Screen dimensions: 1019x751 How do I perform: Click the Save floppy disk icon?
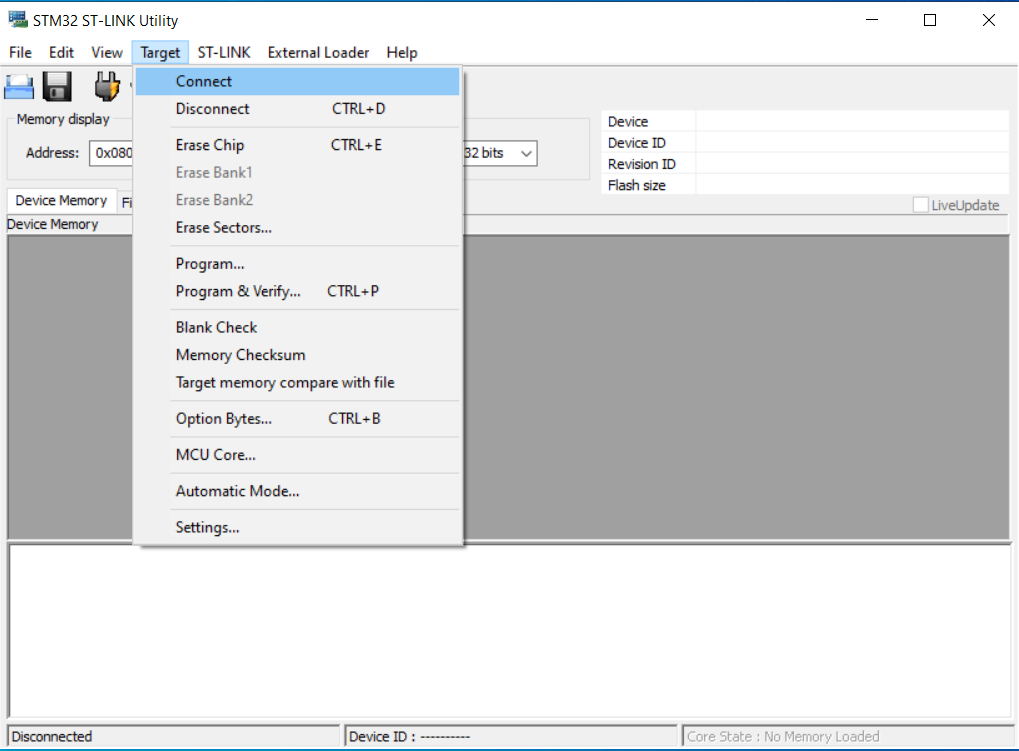[x=57, y=87]
